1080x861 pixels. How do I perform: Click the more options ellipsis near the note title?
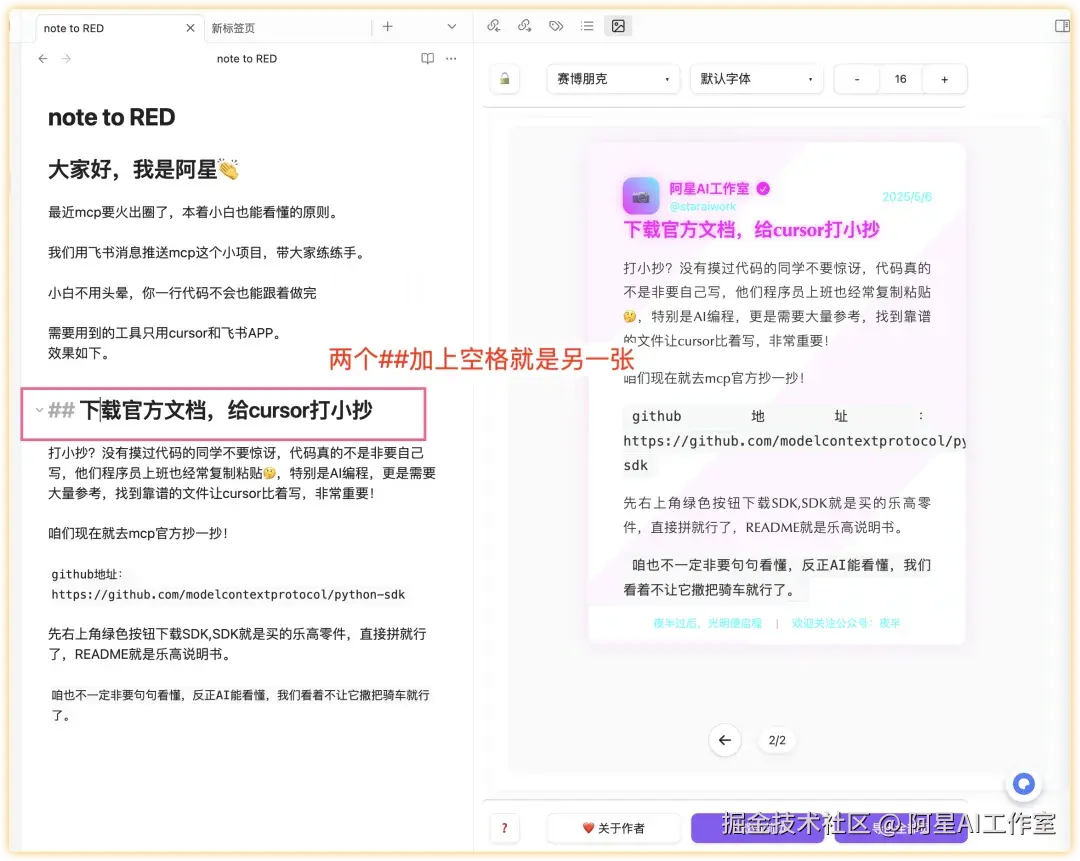point(451,59)
